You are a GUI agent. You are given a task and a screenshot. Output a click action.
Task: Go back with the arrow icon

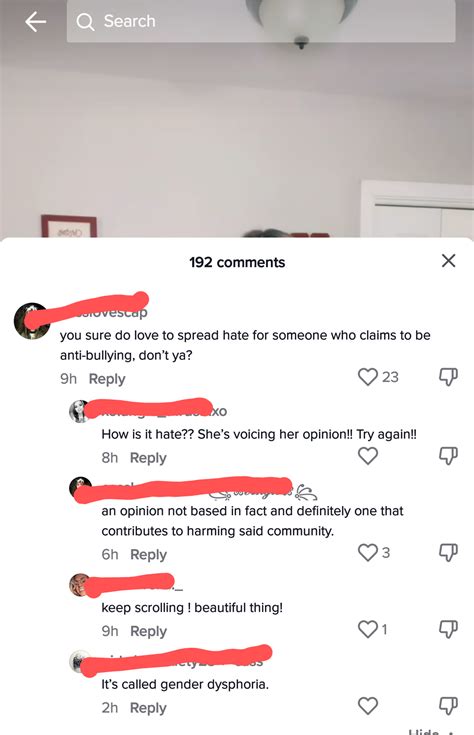coord(36,22)
